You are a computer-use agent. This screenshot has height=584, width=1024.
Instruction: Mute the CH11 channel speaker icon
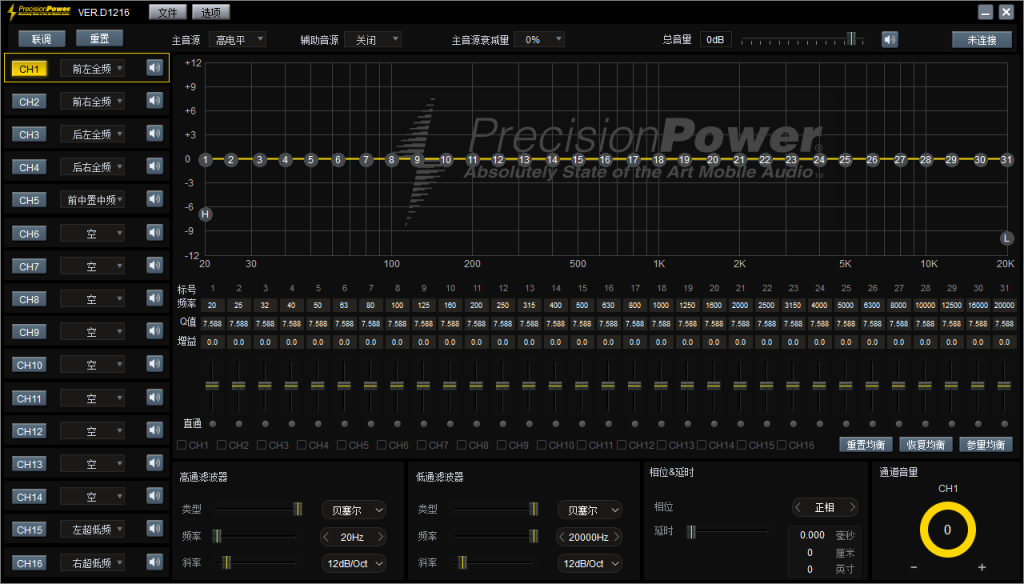point(154,397)
